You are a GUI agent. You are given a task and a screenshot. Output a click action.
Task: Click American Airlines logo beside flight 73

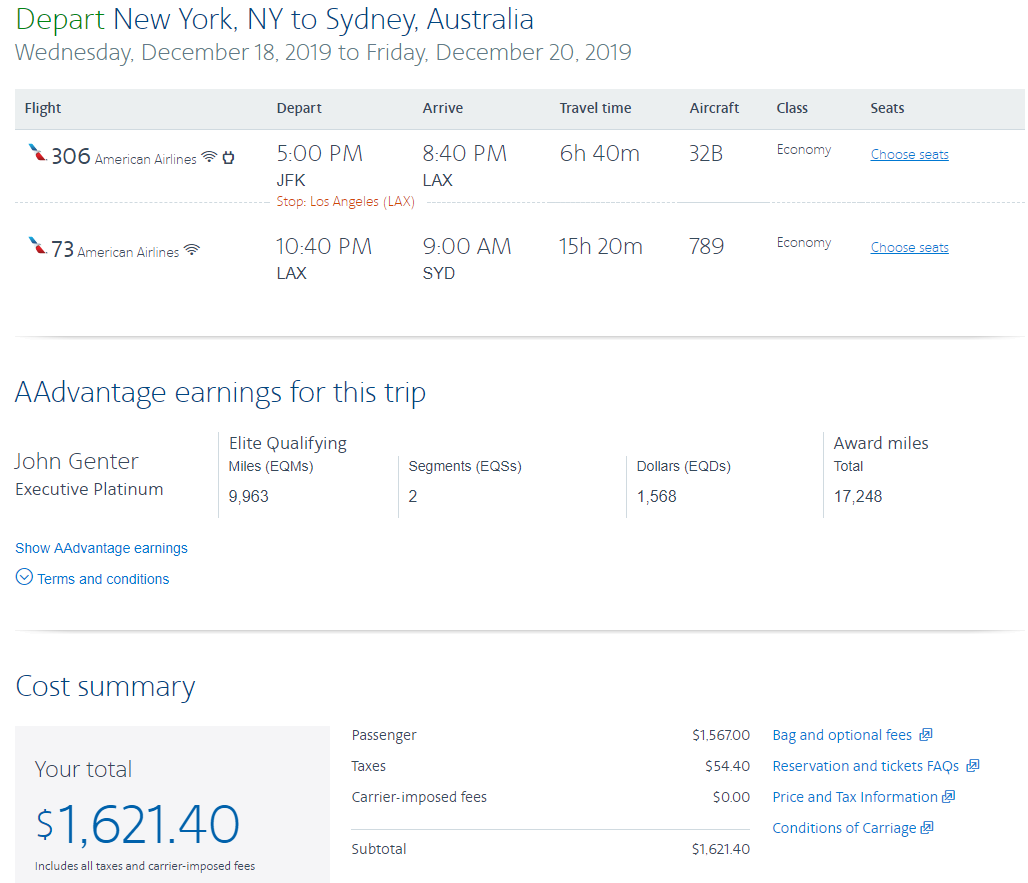[x=38, y=247]
